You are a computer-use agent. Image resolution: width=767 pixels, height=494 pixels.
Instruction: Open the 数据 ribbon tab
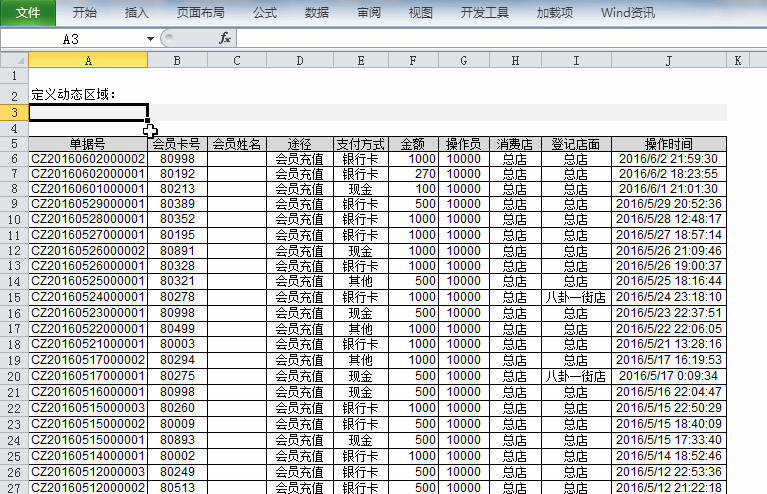coord(317,12)
